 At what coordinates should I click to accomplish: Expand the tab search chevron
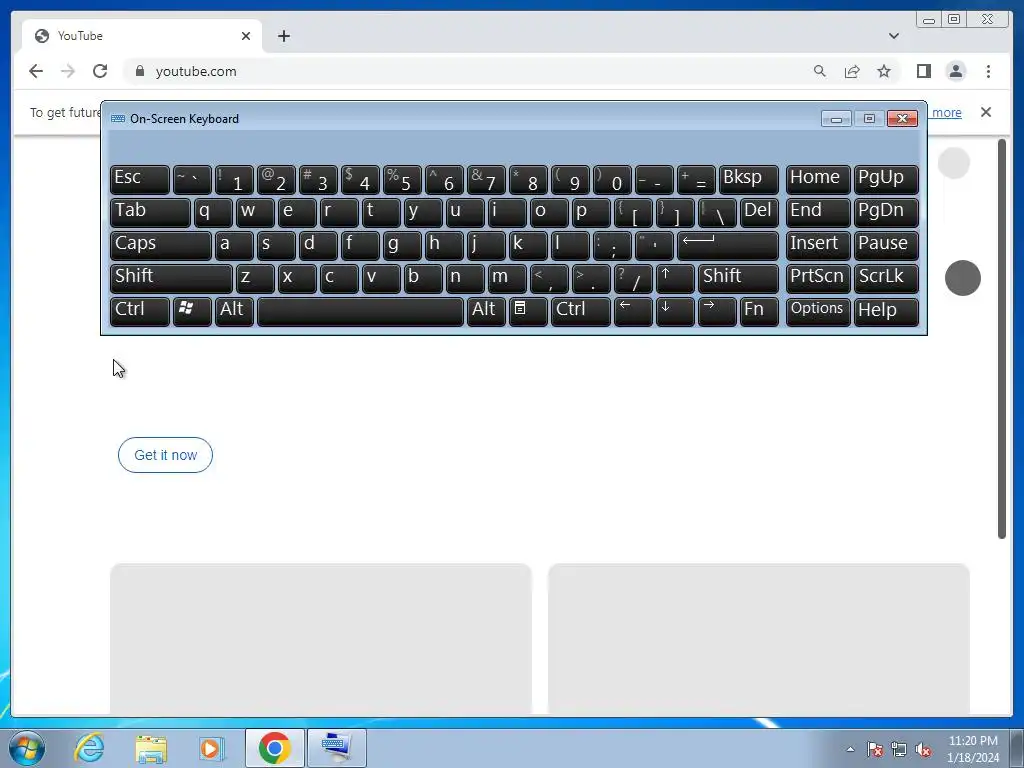[x=894, y=36]
